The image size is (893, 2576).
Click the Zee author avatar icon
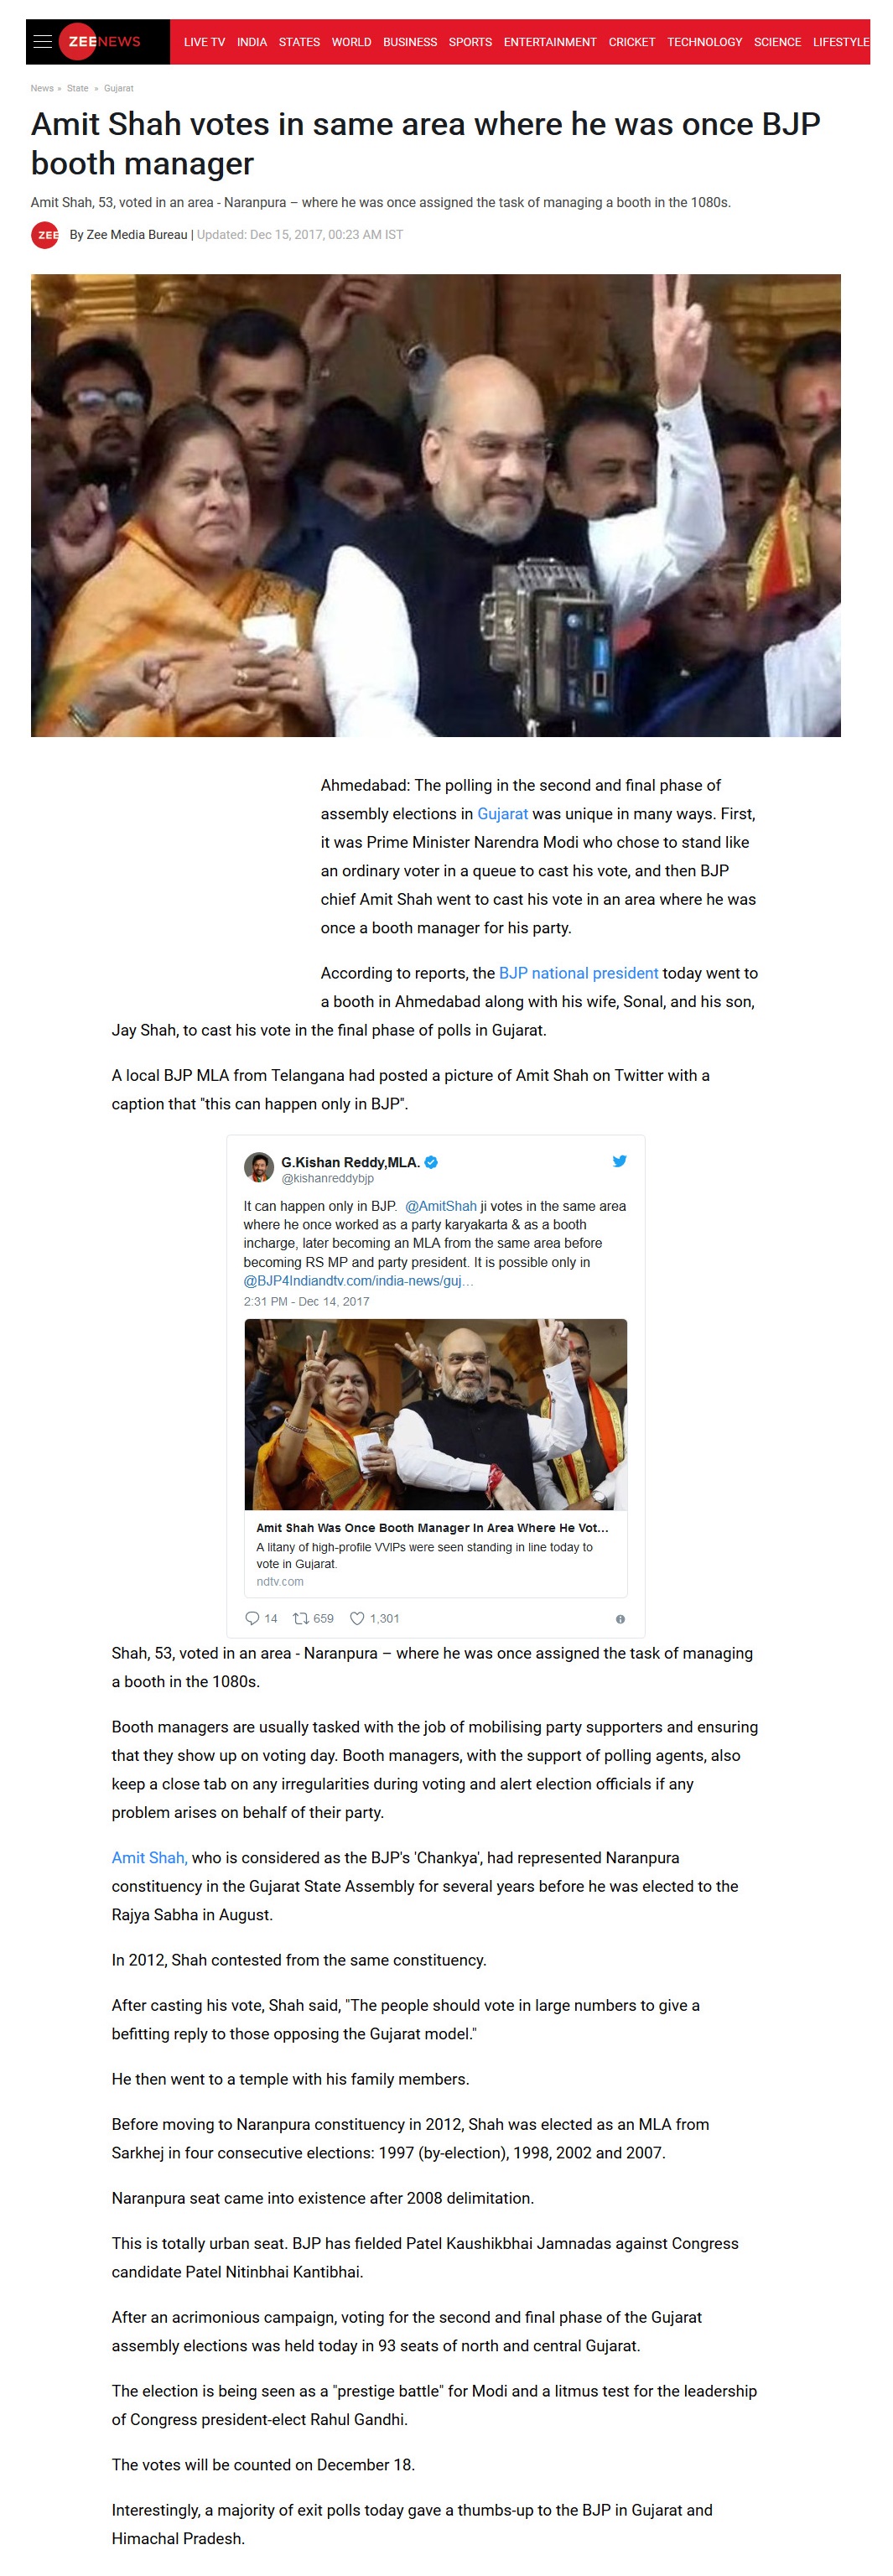click(x=45, y=235)
